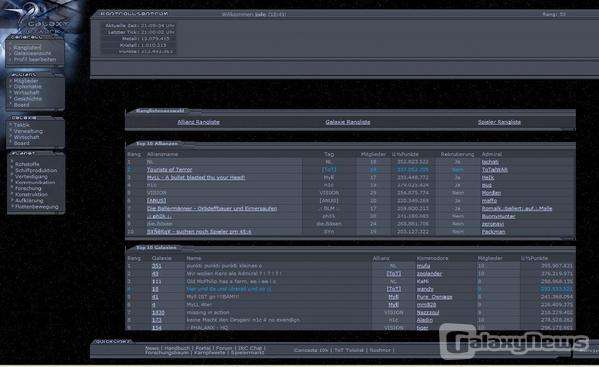Switch to the Galaxie Rangliste ranking
This screenshot has width=599, height=367.
point(348,122)
